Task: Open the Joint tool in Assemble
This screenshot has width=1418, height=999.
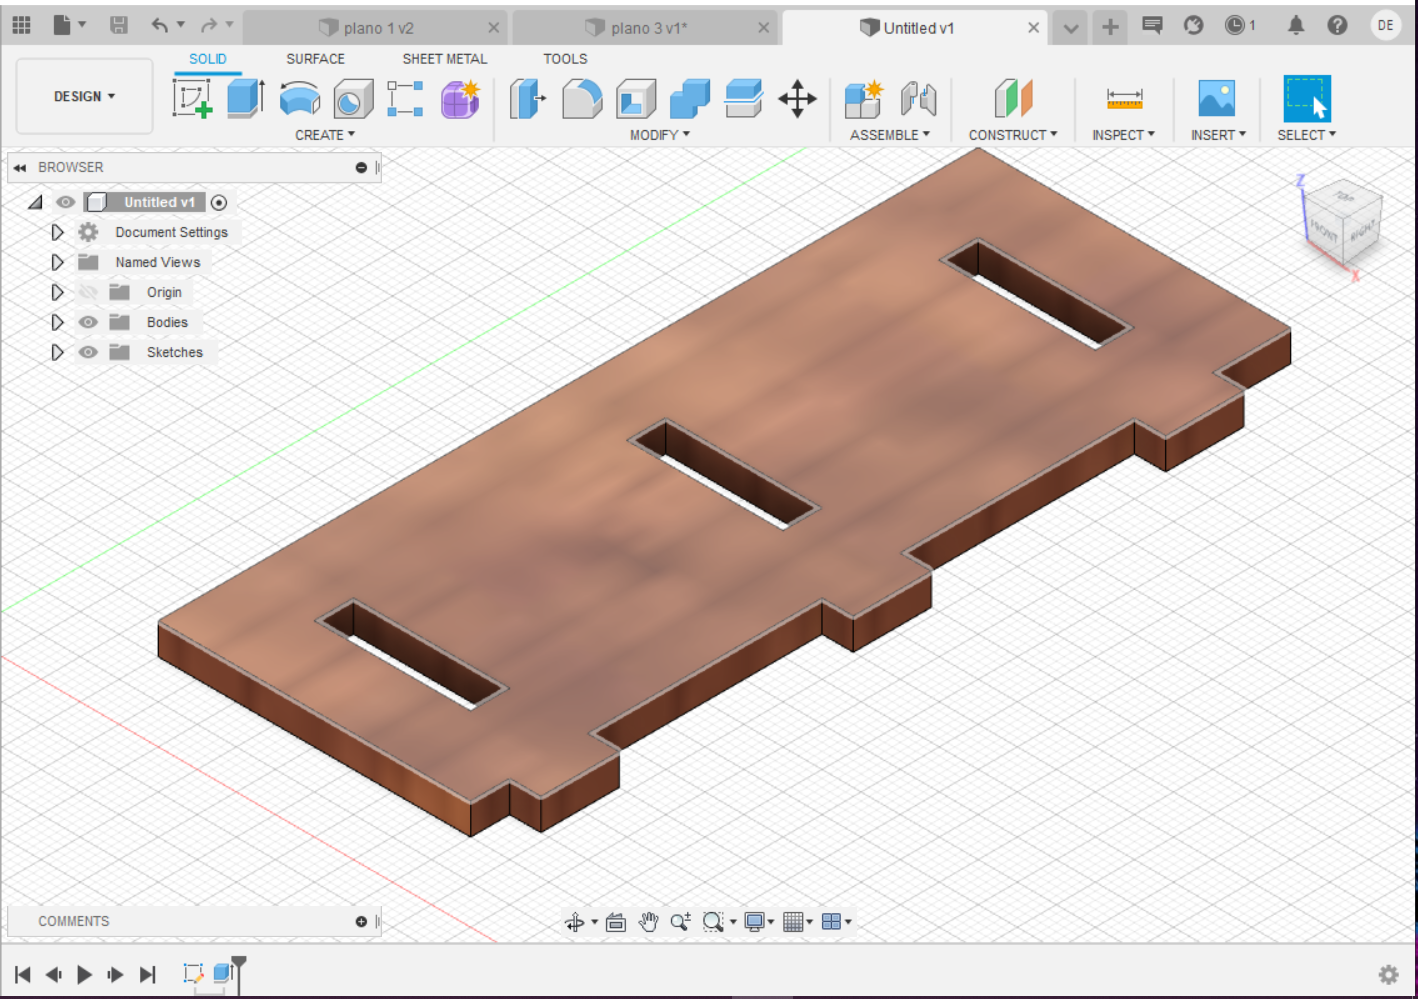Action: pyautogui.click(x=918, y=99)
